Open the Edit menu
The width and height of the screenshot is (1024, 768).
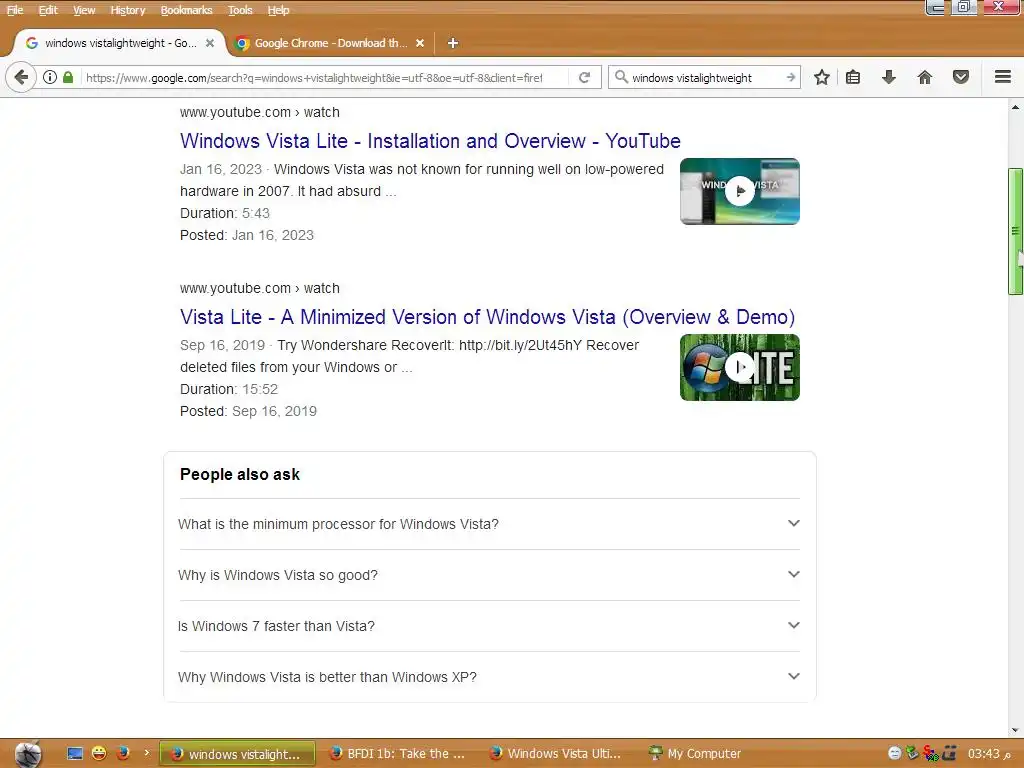click(x=48, y=10)
